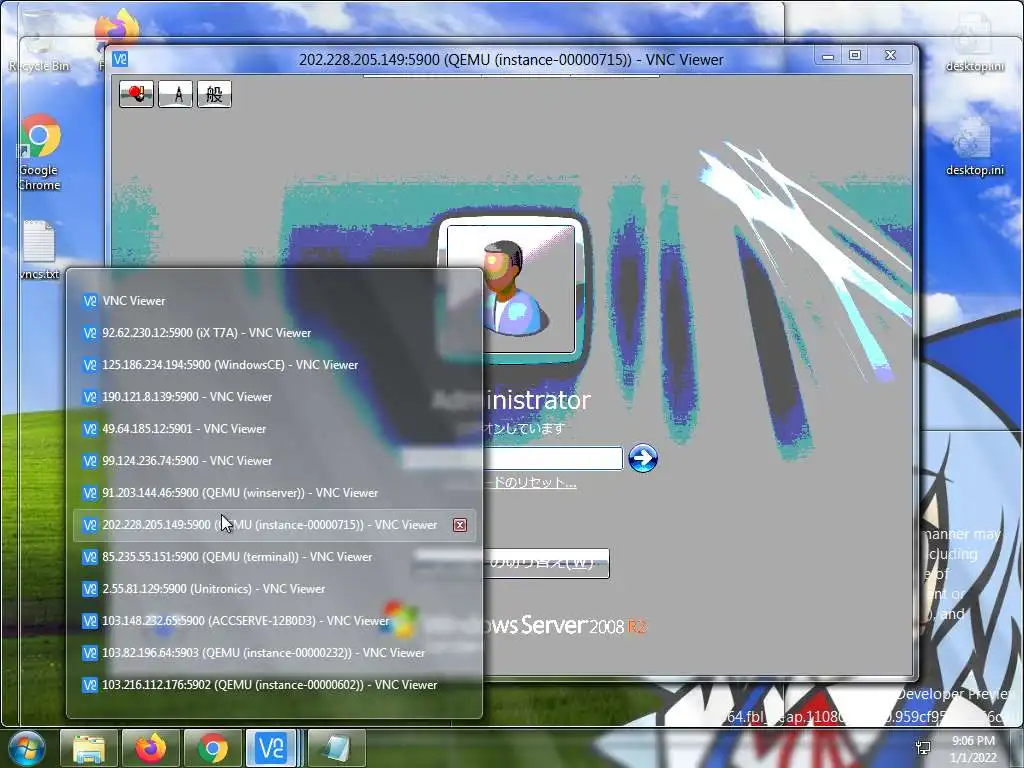Image resolution: width=1024 pixels, height=768 pixels.
Task: Click the password reset link
Action: (530, 483)
